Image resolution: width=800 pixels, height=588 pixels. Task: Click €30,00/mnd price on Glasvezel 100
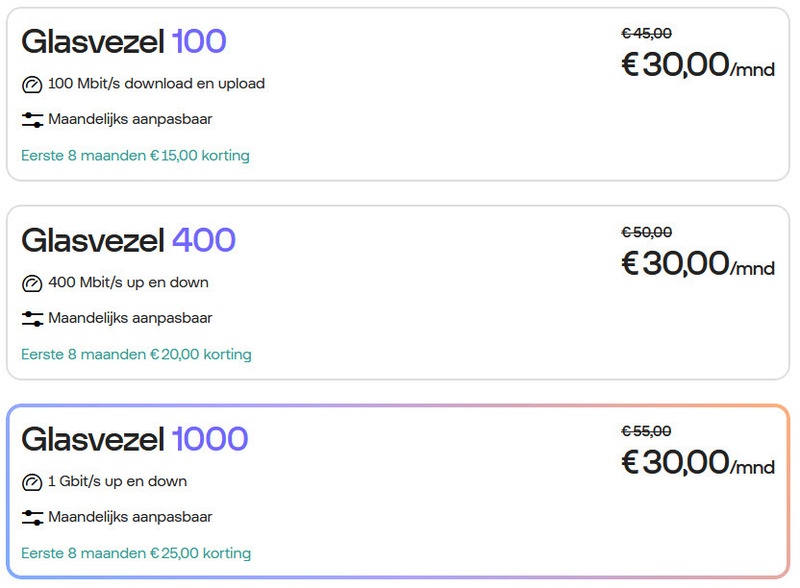point(698,65)
